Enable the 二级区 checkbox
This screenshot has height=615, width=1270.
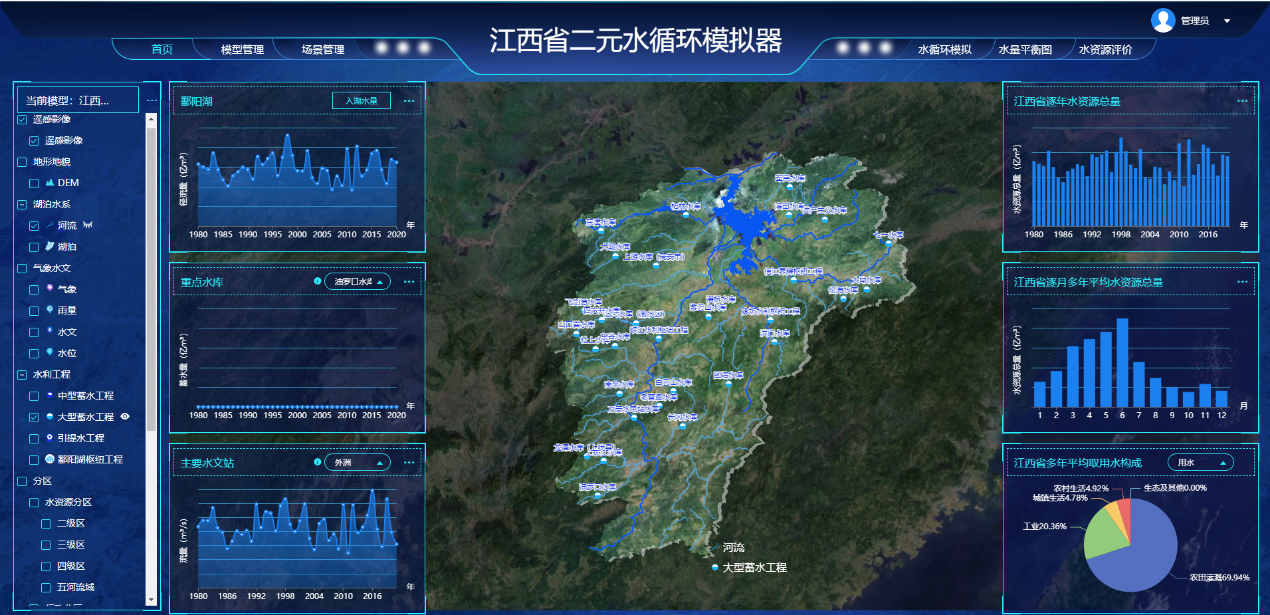45,523
